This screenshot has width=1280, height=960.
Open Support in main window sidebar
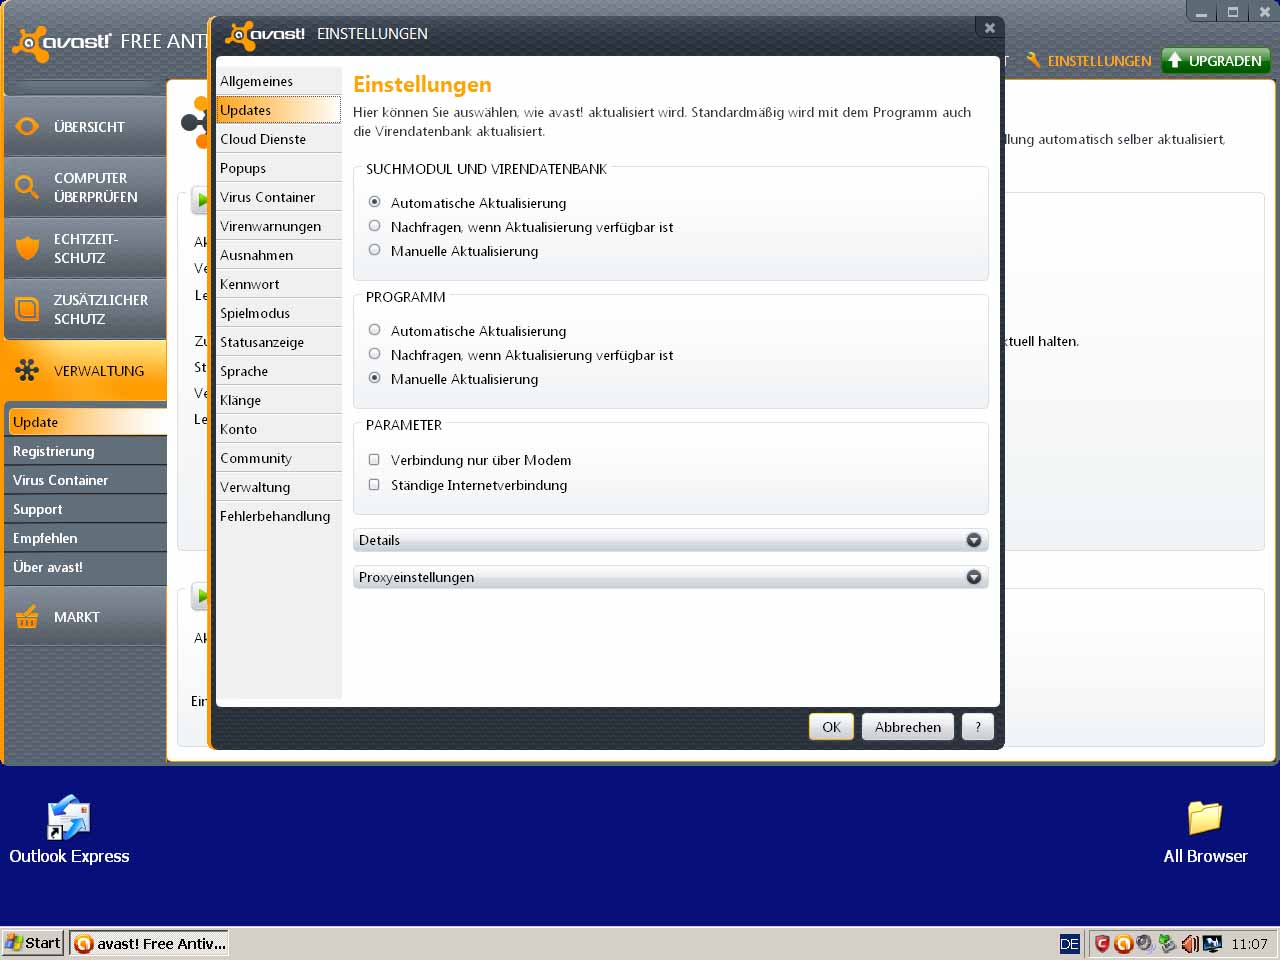coord(85,509)
